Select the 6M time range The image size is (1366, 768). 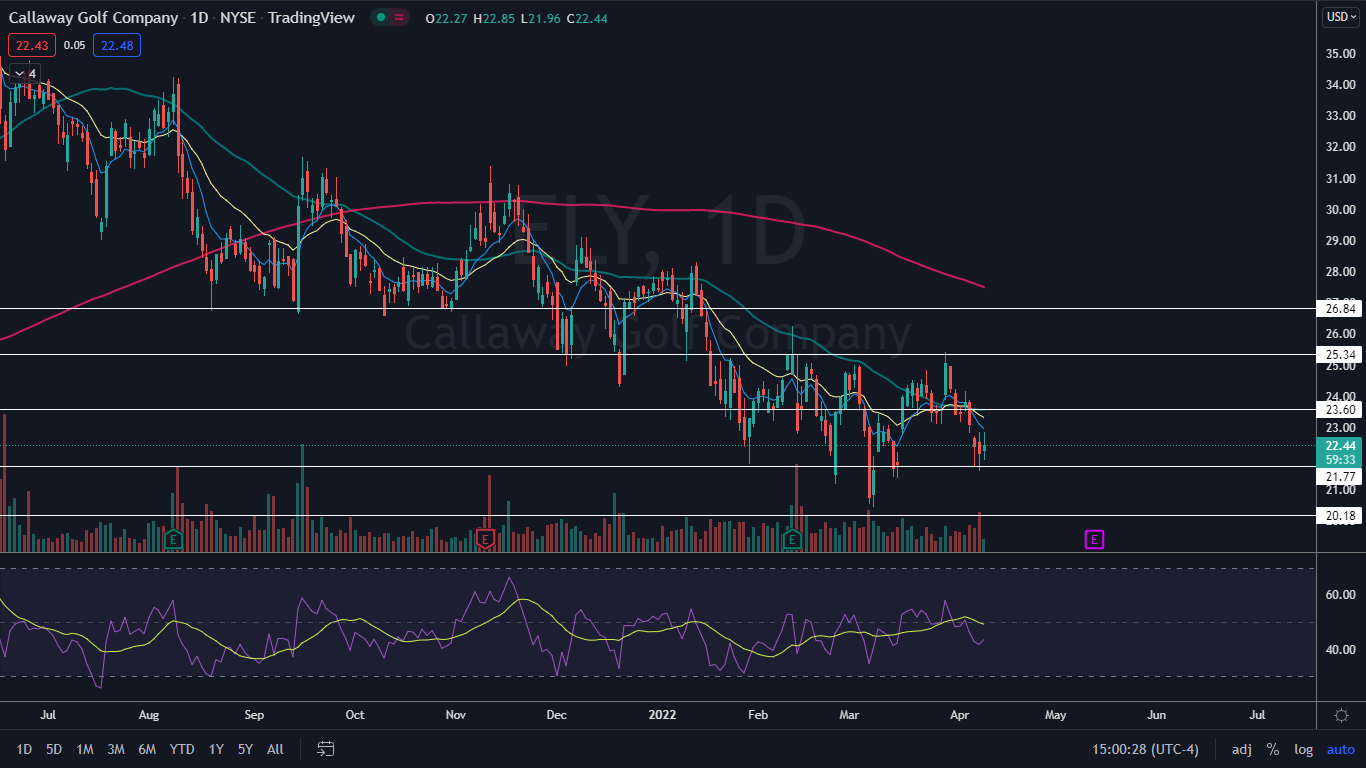coord(147,749)
